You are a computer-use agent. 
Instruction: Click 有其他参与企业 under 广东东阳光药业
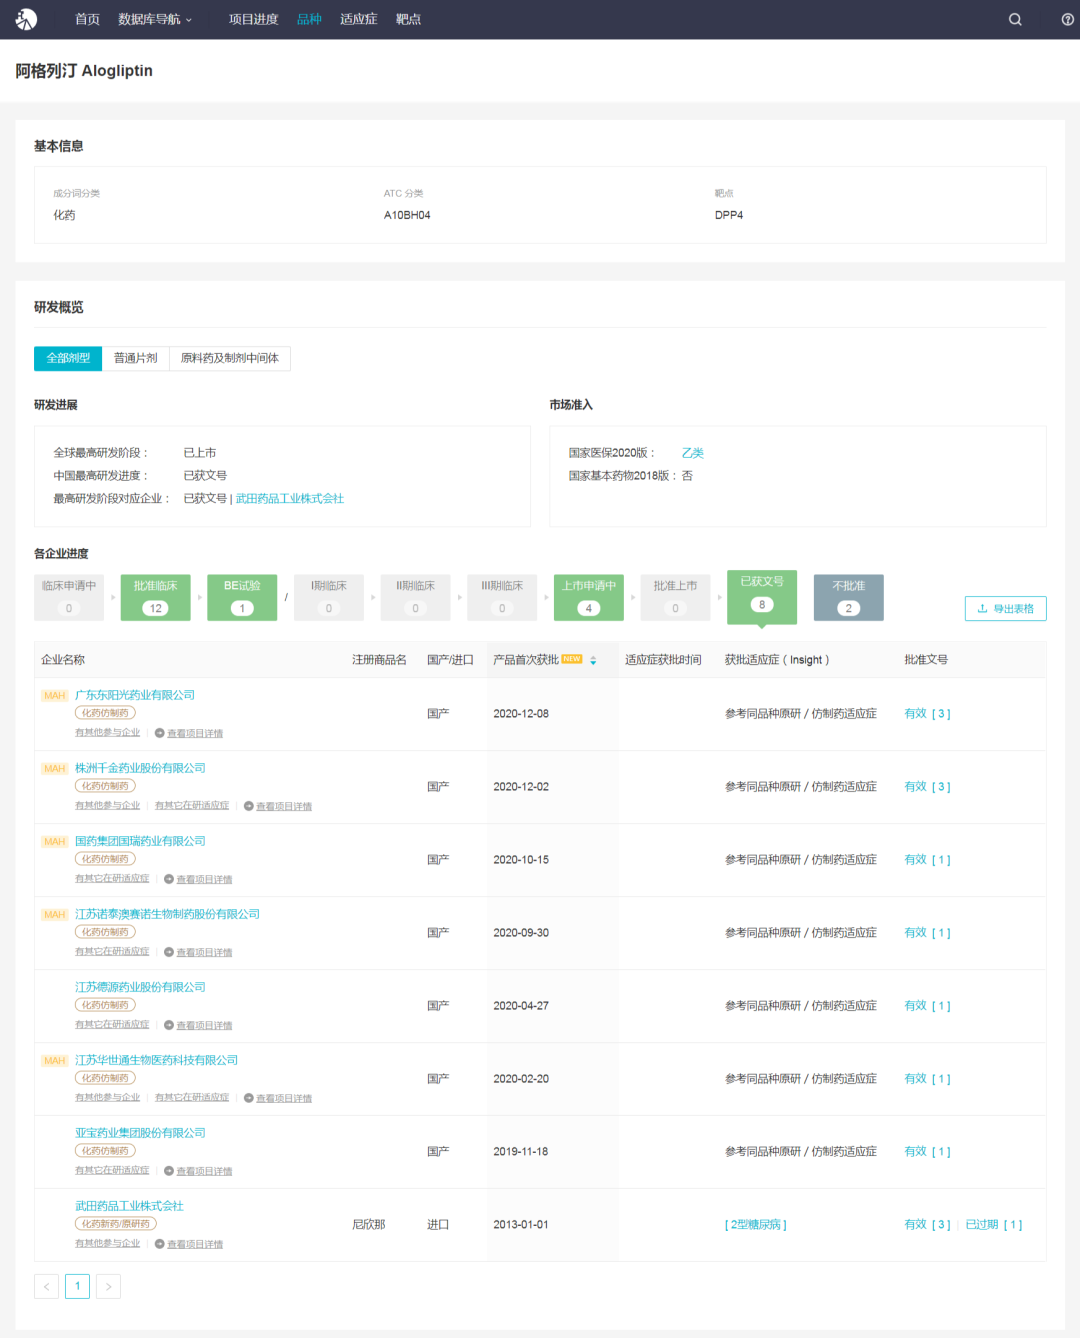pos(107,733)
